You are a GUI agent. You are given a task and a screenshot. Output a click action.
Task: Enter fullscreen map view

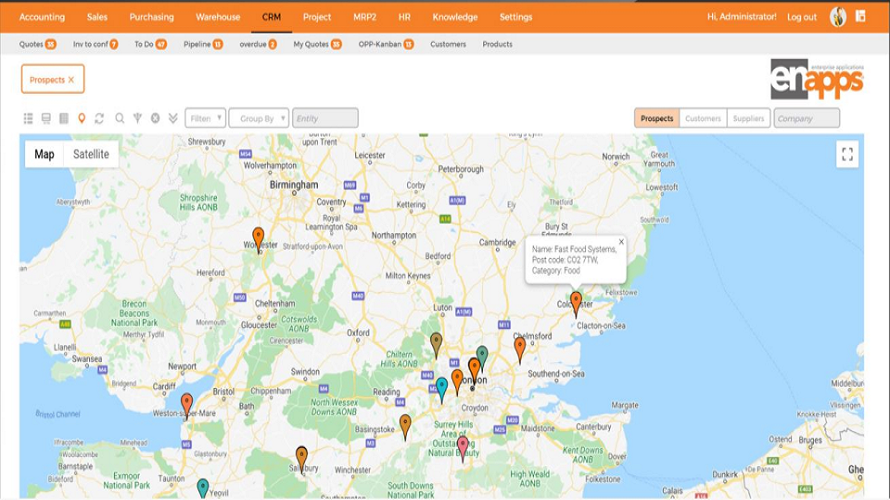click(847, 154)
